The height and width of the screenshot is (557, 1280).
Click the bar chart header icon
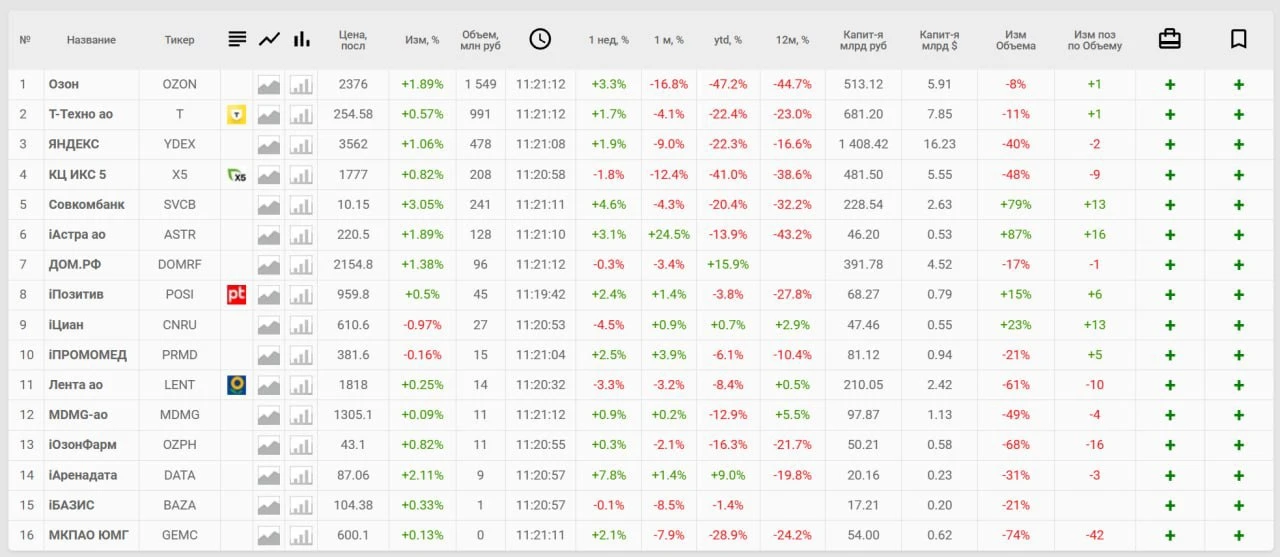301,39
